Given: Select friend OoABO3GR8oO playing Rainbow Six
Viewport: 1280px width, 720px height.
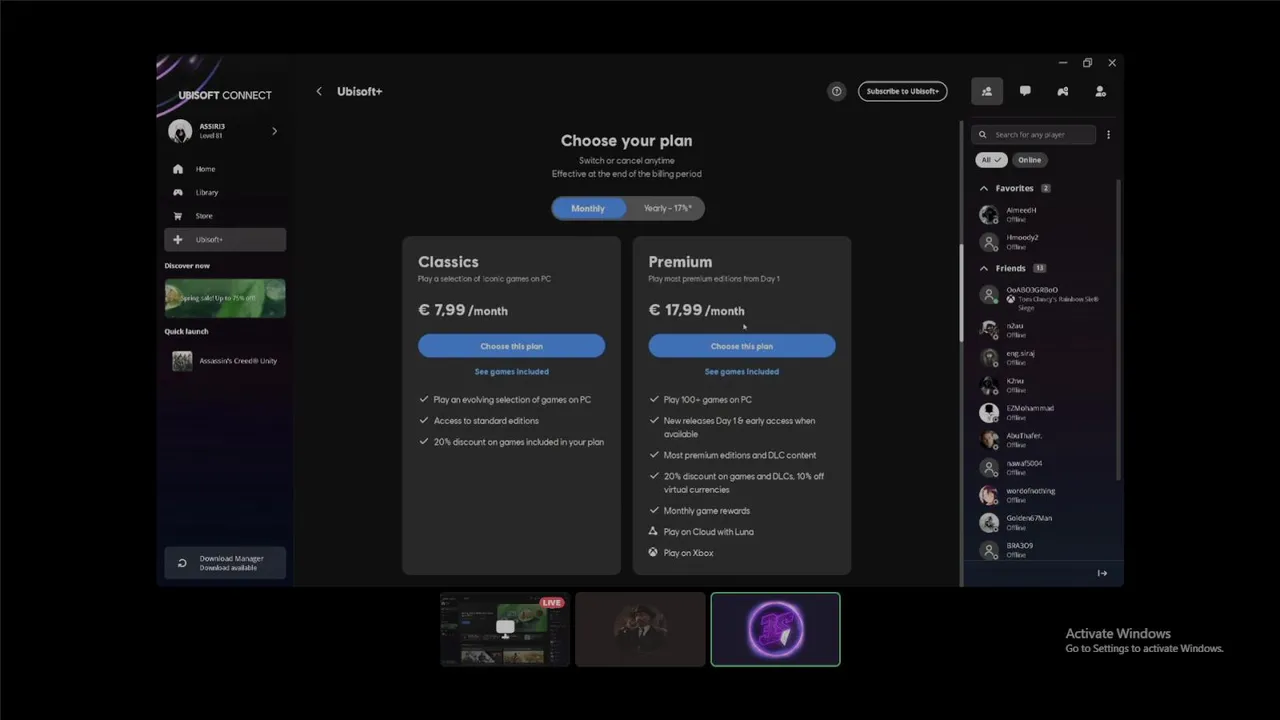Looking at the screenshot, I should (1043, 298).
